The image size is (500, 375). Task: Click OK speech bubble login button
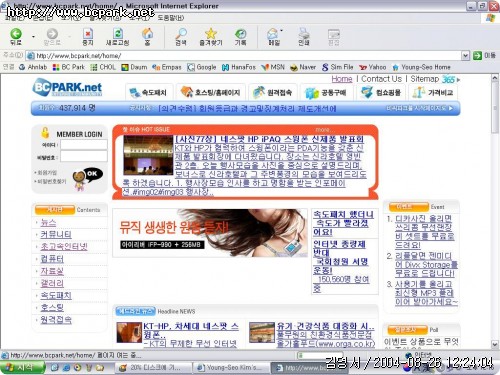(x=92, y=174)
